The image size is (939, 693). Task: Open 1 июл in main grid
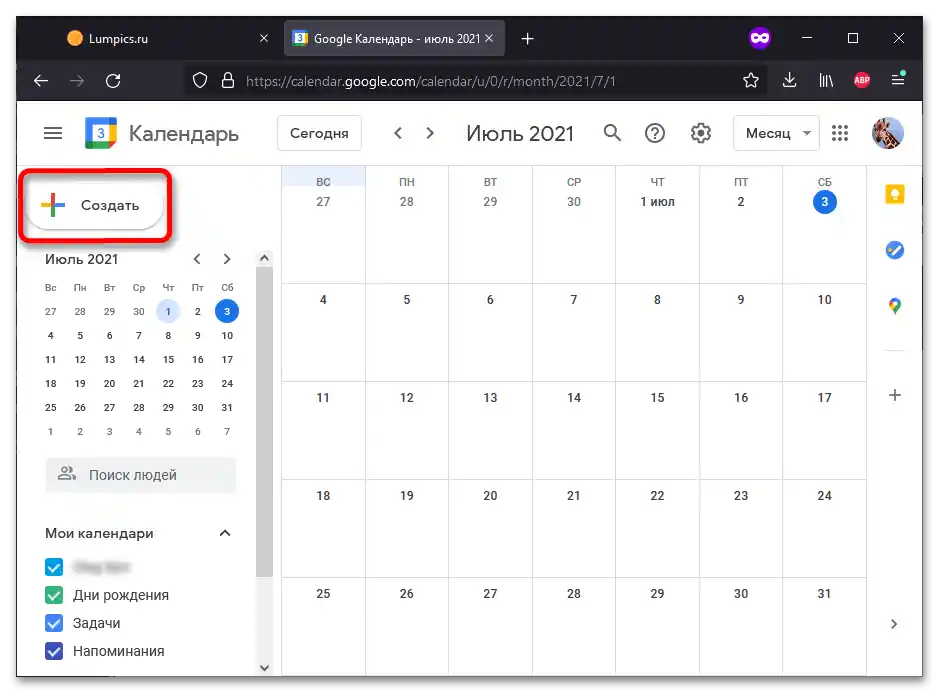657,202
